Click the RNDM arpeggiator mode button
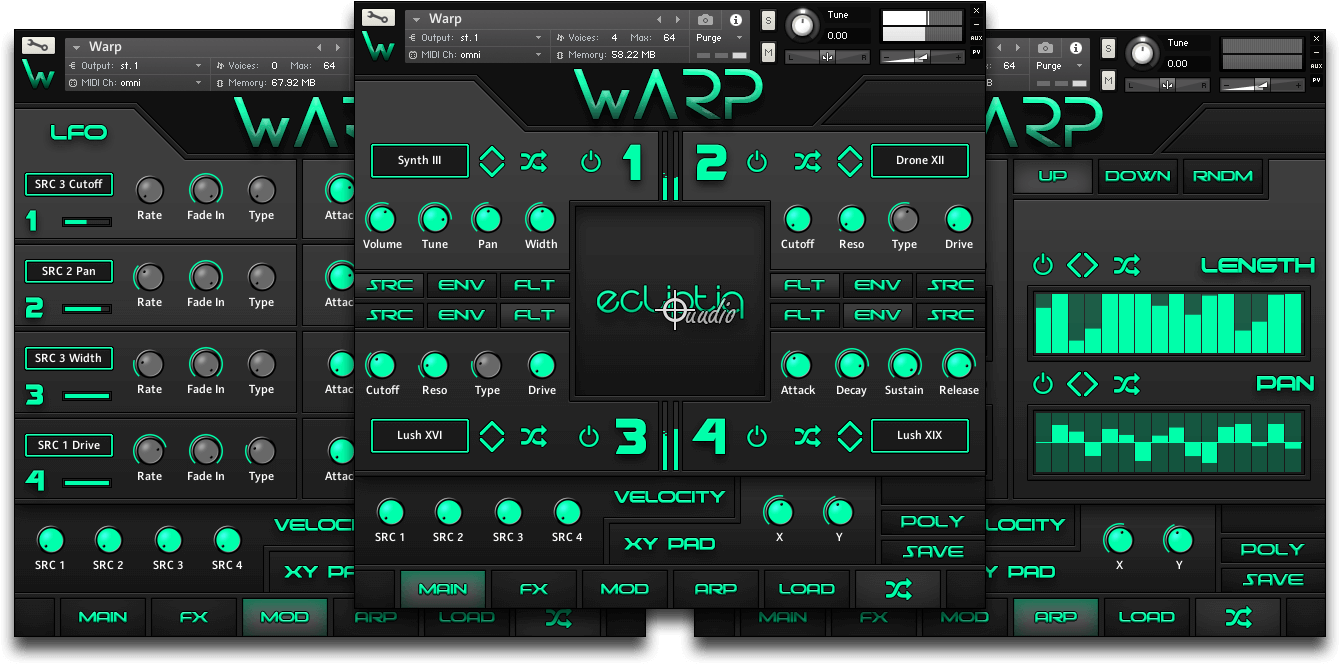 pyautogui.click(x=1222, y=176)
